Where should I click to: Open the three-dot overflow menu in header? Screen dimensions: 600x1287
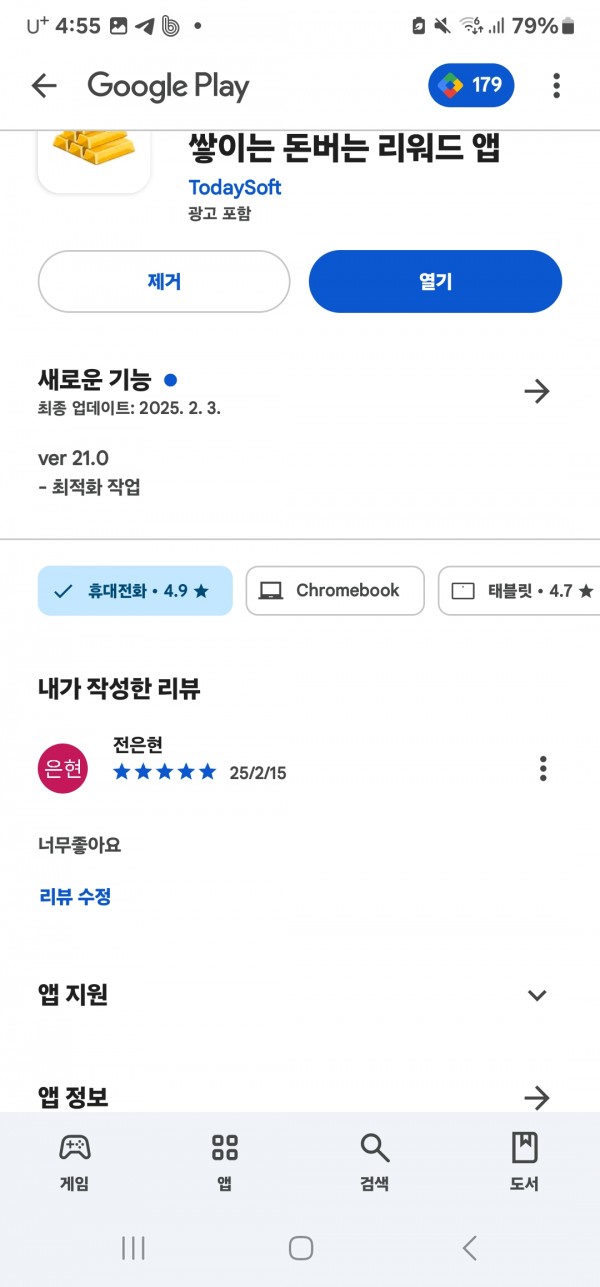point(557,86)
